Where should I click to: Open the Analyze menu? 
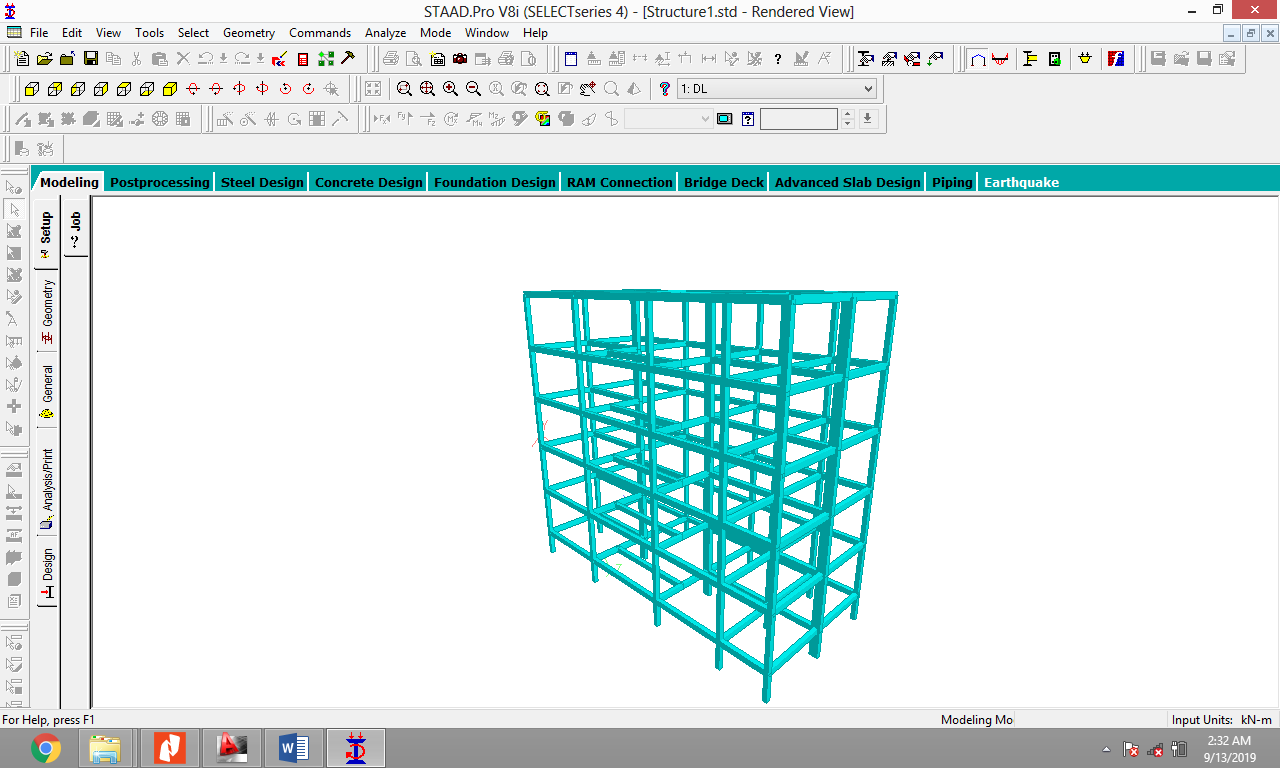pyautogui.click(x=385, y=33)
